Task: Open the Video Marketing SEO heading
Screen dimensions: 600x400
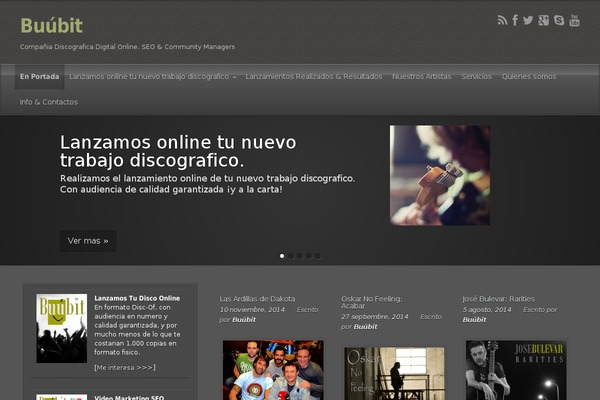Action: click(129, 397)
